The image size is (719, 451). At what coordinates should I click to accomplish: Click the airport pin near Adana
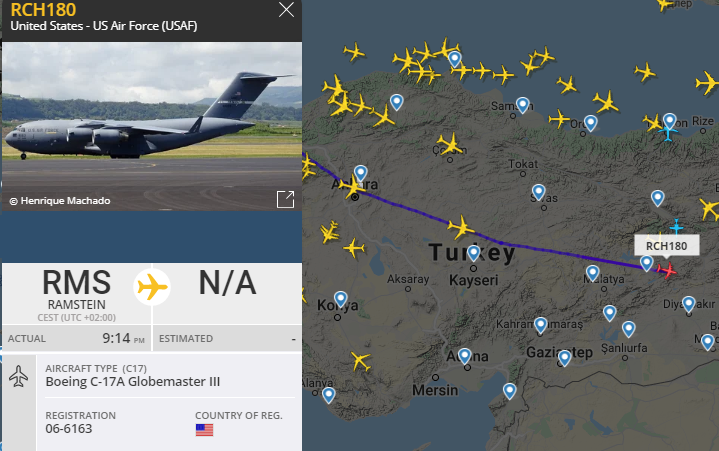(x=465, y=356)
